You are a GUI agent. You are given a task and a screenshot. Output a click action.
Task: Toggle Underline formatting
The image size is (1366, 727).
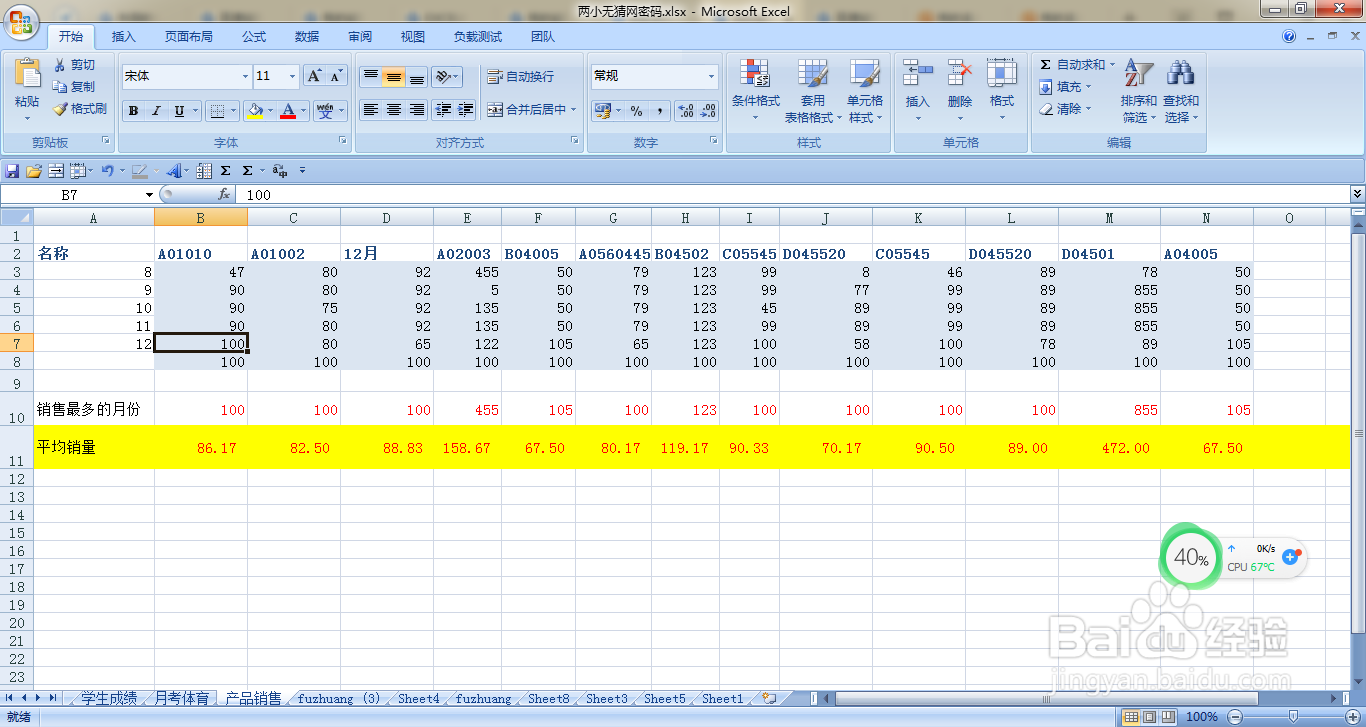(179, 111)
